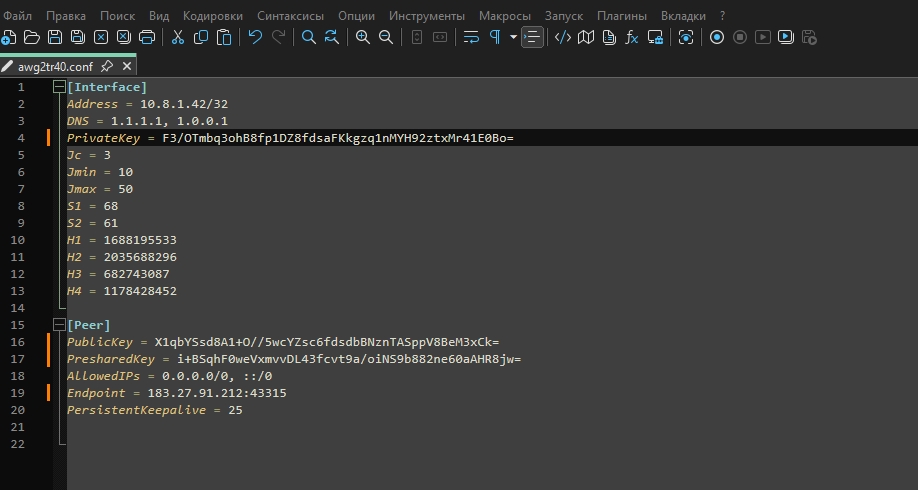Zoom in using the plus magnifier icon
This screenshot has height=490, width=918.
tap(362, 38)
